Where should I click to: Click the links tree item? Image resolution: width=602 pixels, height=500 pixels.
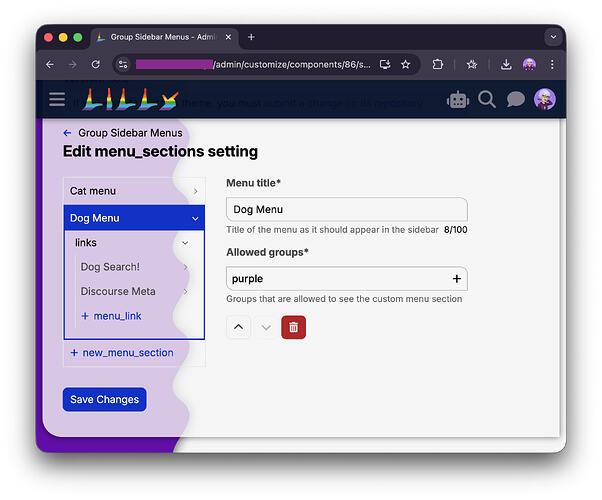(x=86, y=243)
